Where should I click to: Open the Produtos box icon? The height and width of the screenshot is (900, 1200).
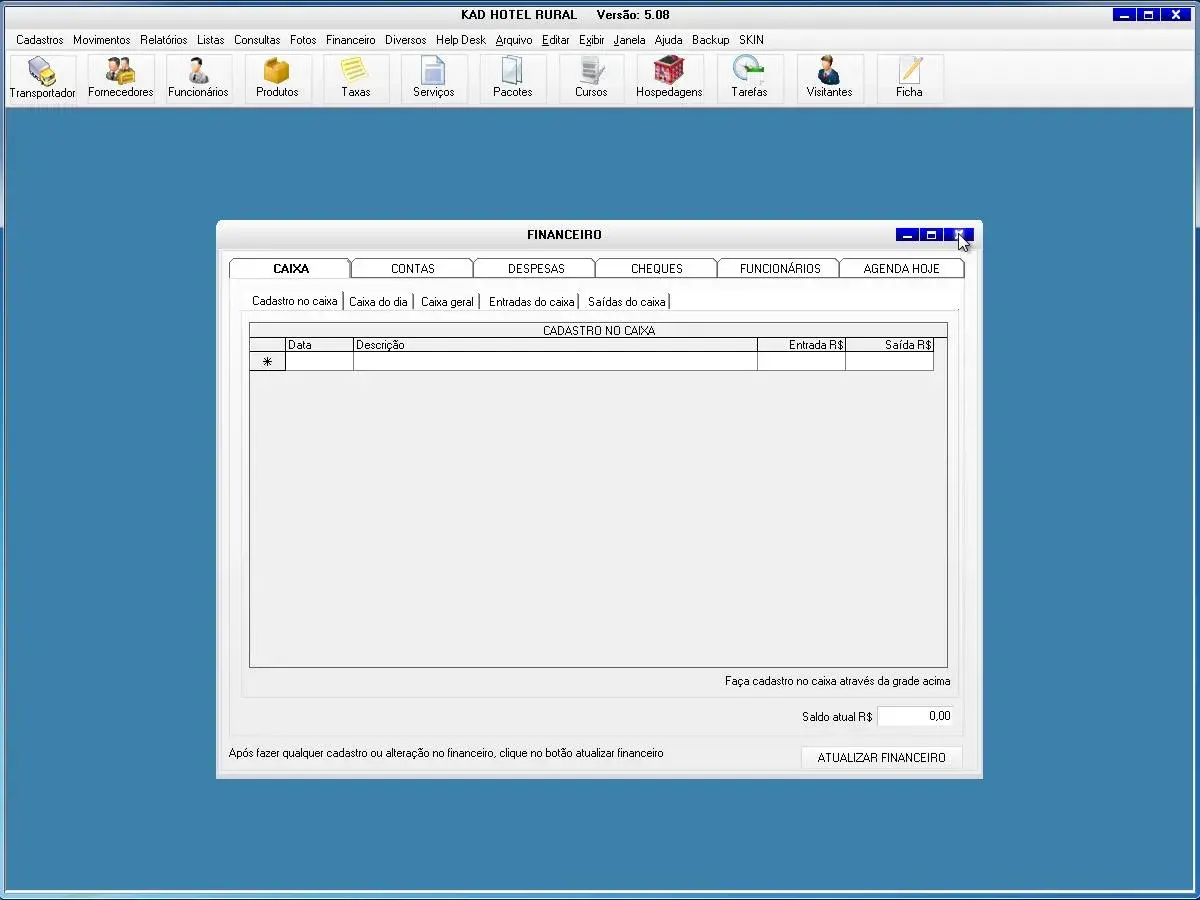(277, 79)
